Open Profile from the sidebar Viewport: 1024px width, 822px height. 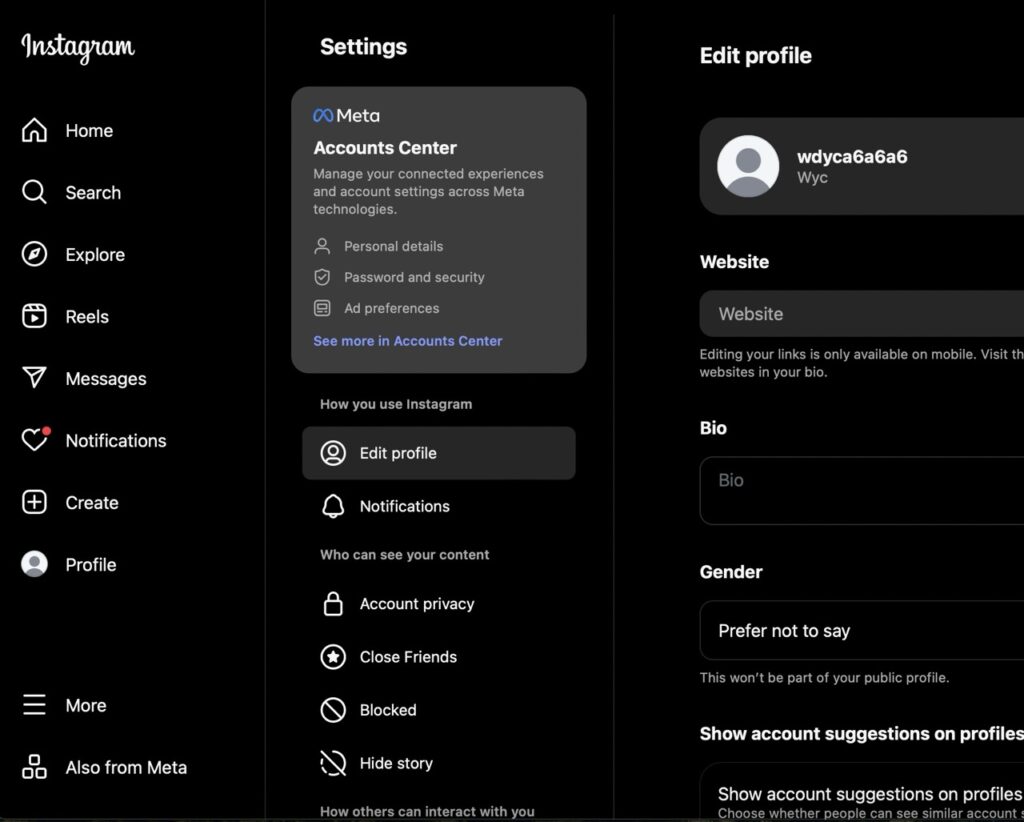pos(91,565)
